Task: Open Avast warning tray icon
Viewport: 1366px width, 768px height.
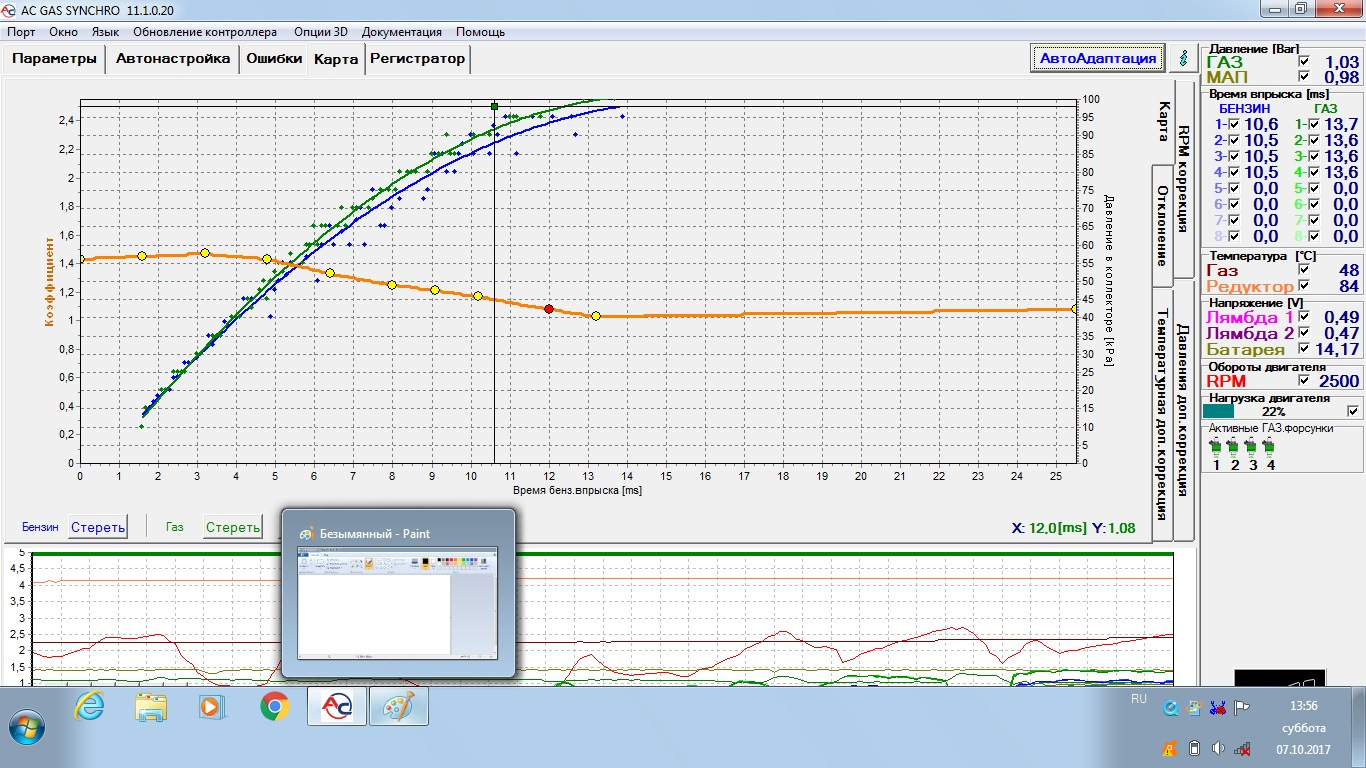Action: [x=1169, y=748]
